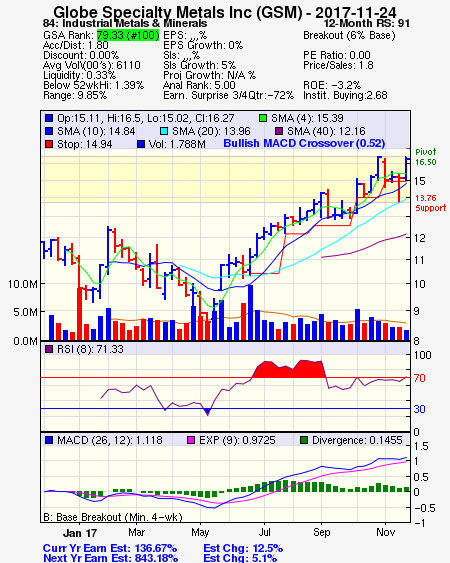Click the magenta EXP (9) legend square

pyautogui.click(x=191, y=440)
